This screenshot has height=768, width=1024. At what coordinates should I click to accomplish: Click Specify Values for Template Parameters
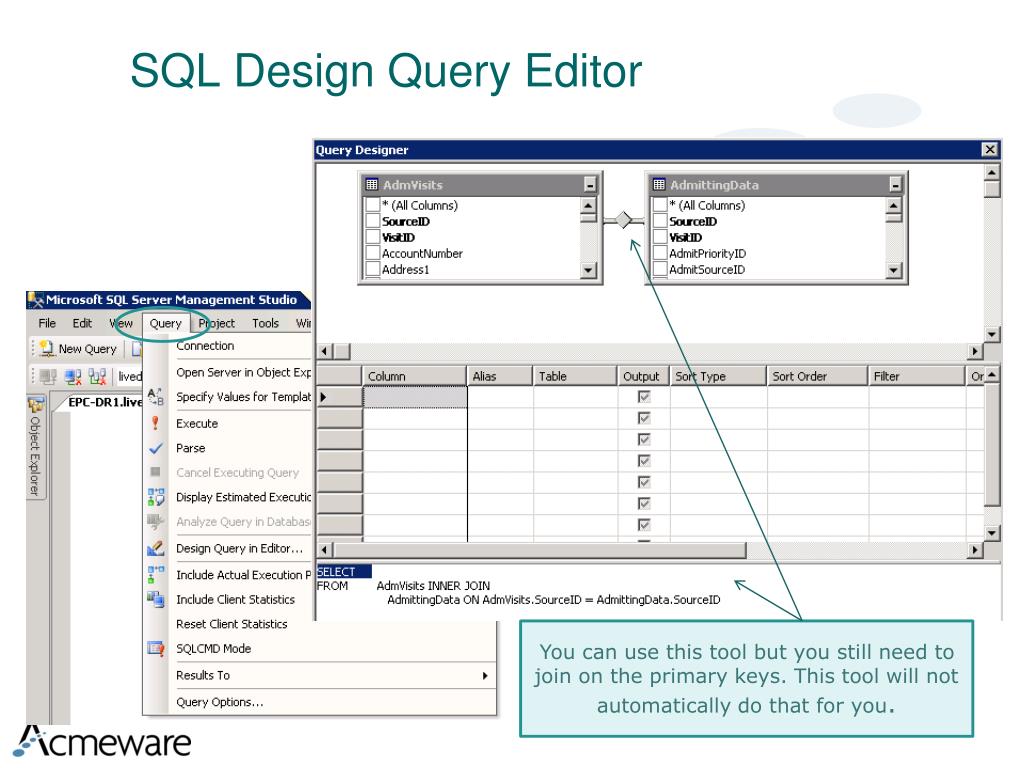click(x=243, y=397)
